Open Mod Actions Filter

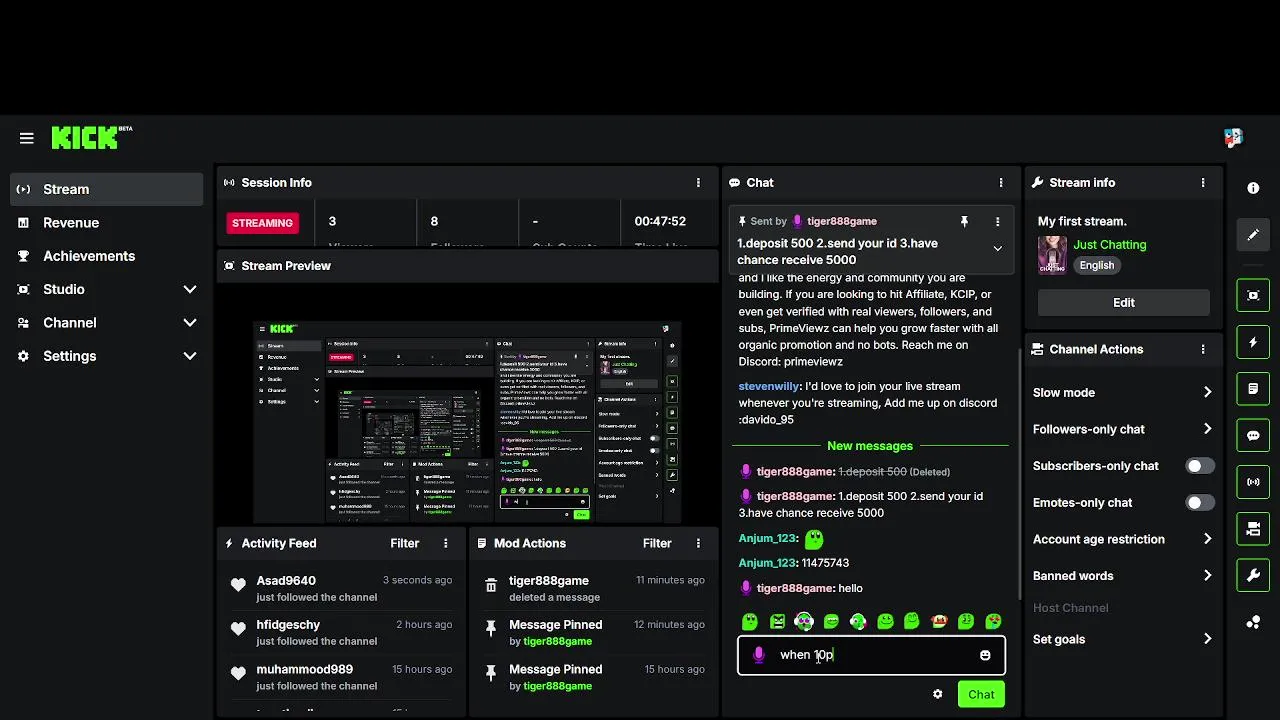coord(657,543)
